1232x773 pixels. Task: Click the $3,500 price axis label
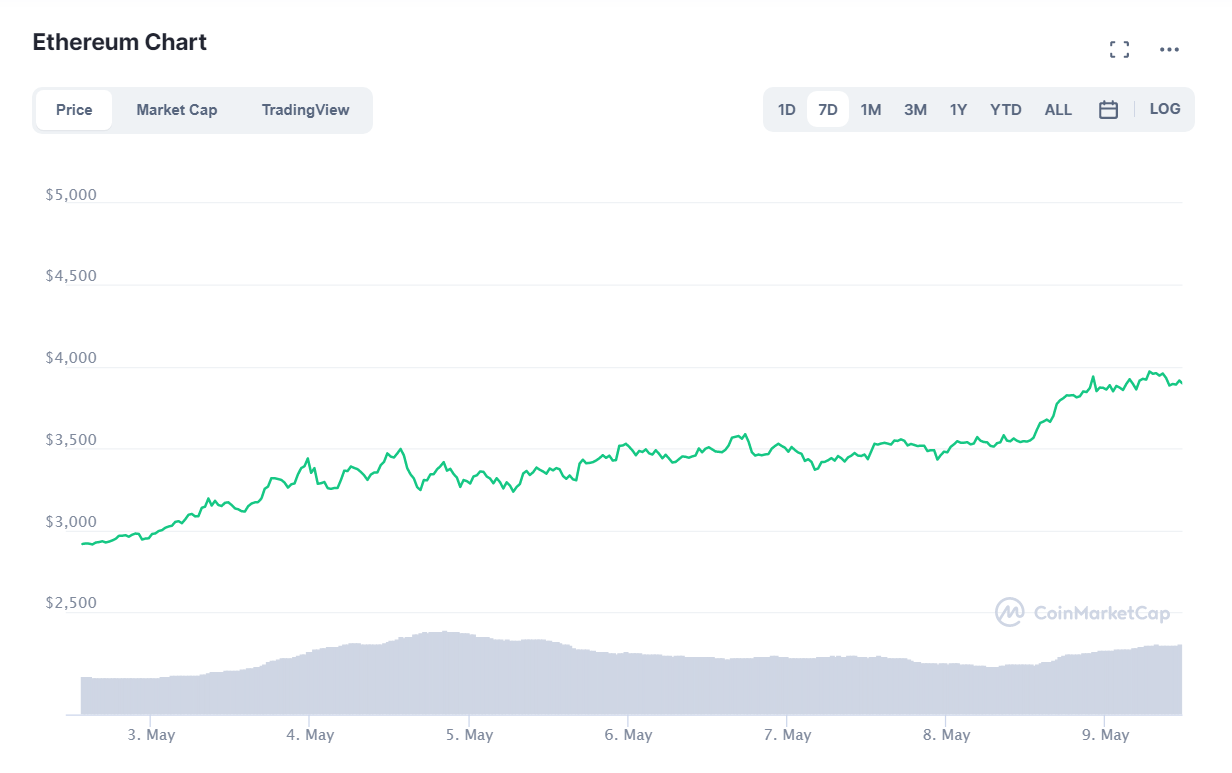point(71,440)
